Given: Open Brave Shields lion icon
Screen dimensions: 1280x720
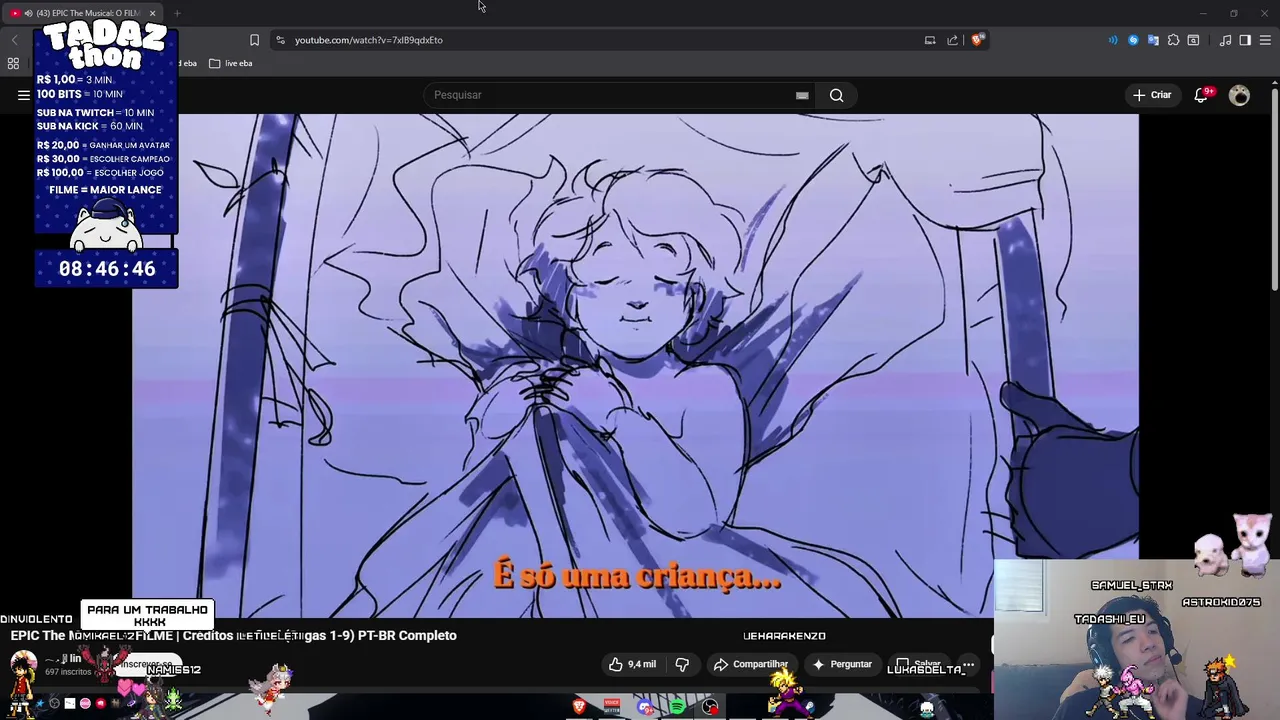Looking at the screenshot, I should coord(977,40).
